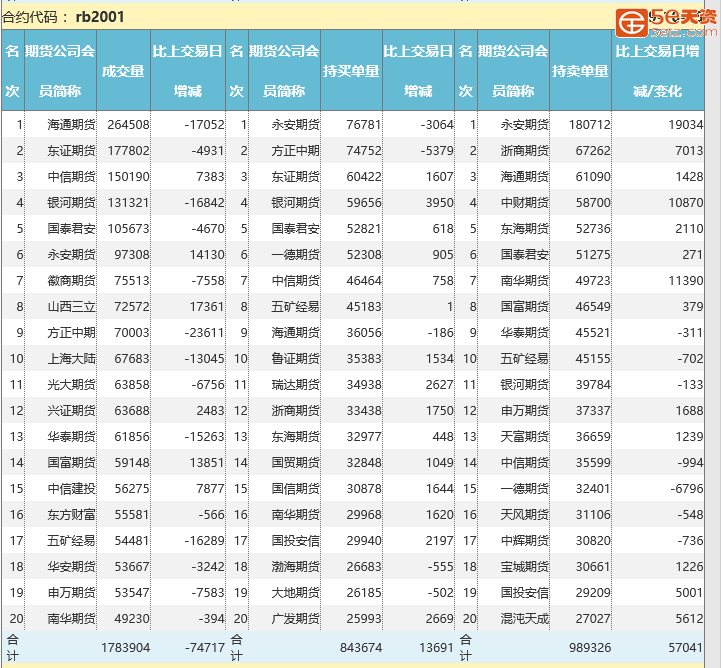Click volume change value -17052
This screenshot has height=668, width=723.
(x=204, y=124)
